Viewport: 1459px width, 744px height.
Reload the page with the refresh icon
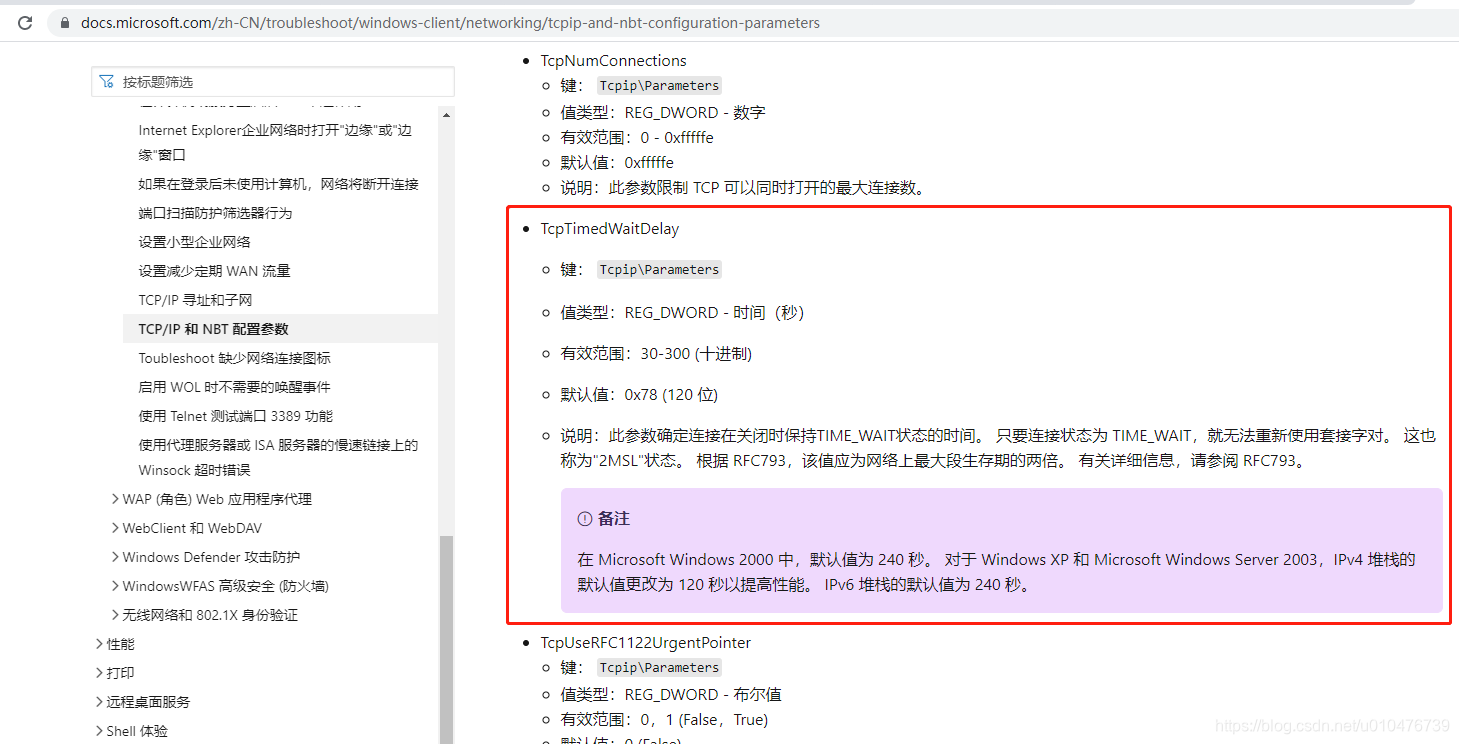pyautogui.click(x=25, y=22)
